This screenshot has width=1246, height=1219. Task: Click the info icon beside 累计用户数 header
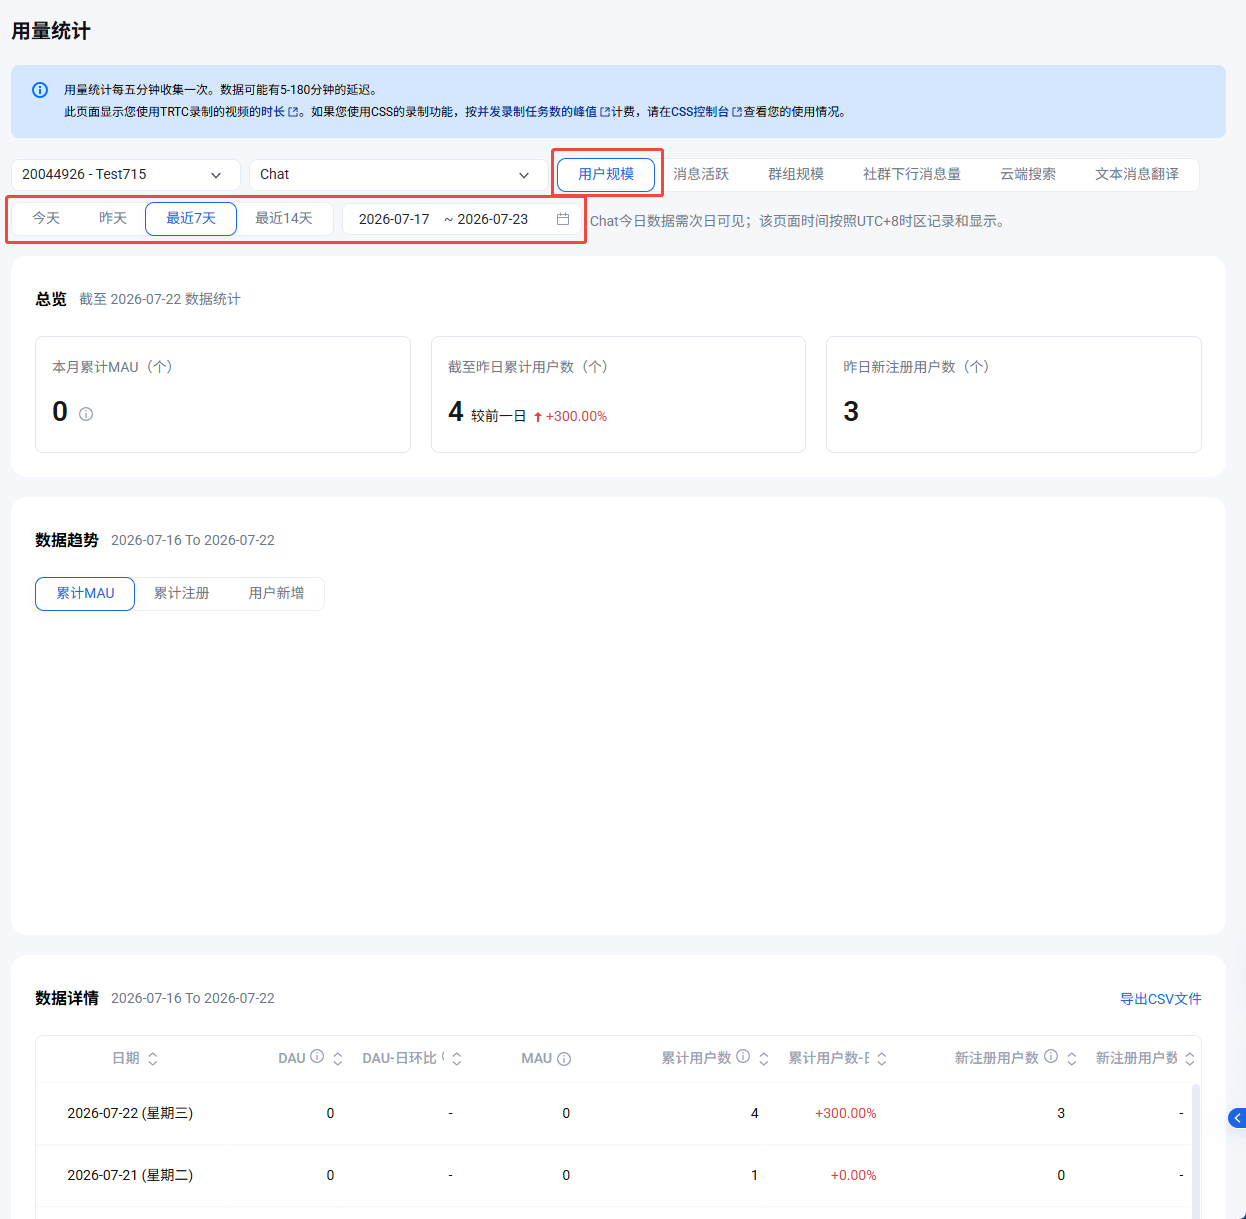click(743, 1056)
